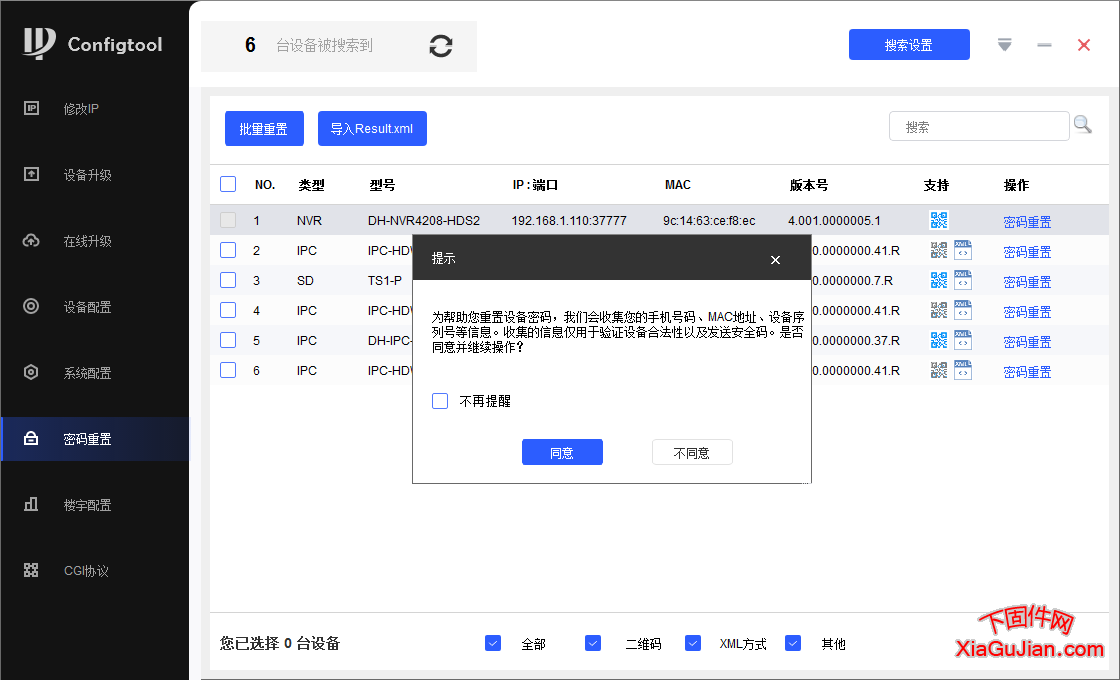Screen dimensions: 1120x680
Task: Uncheck the 二维码 filter checkbox
Action: 593,643
